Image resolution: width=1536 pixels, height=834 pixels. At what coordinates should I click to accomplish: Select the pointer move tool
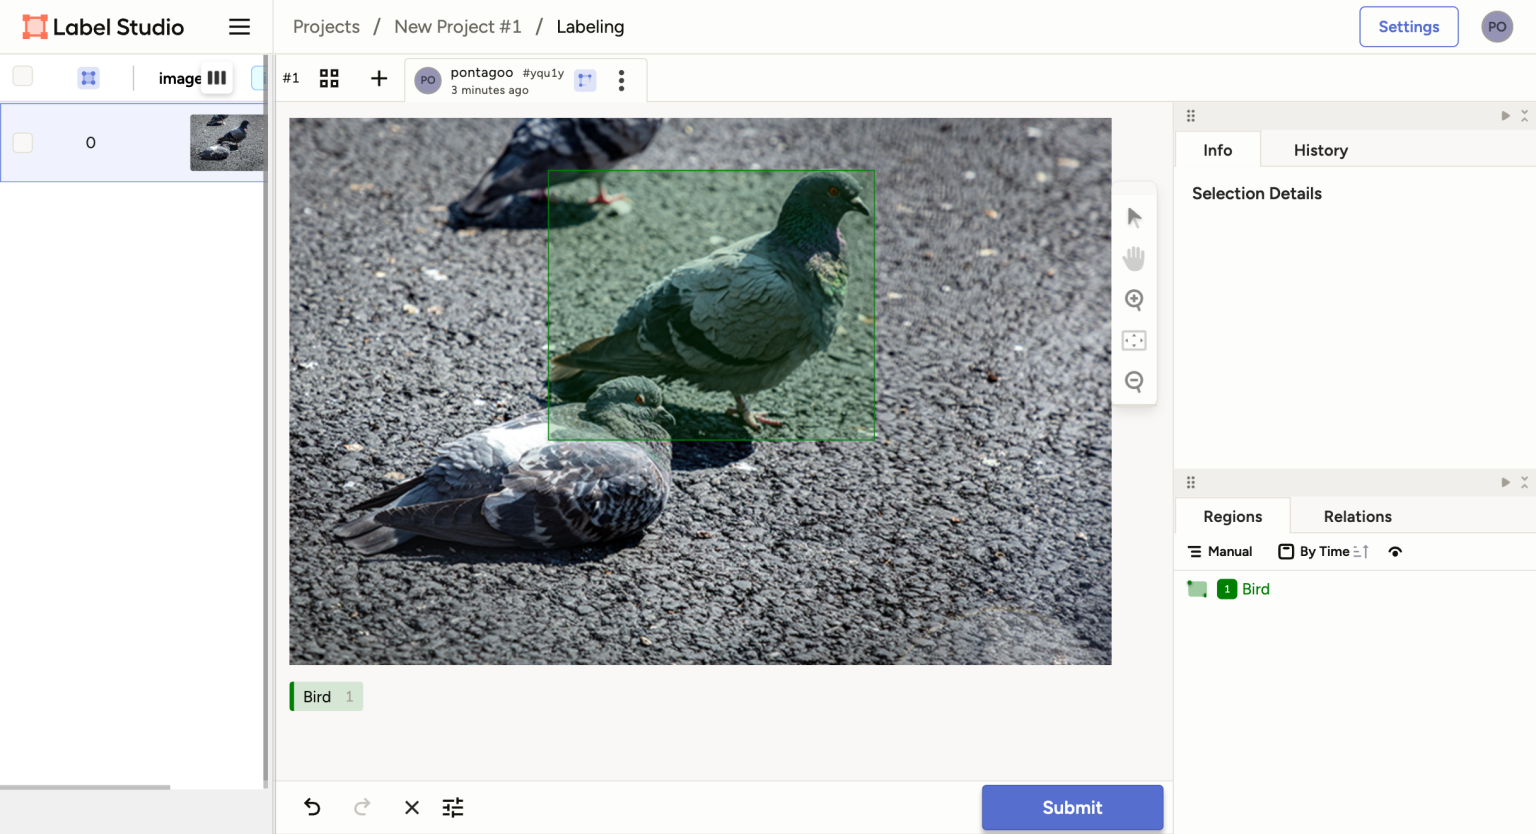(1134, 218)
